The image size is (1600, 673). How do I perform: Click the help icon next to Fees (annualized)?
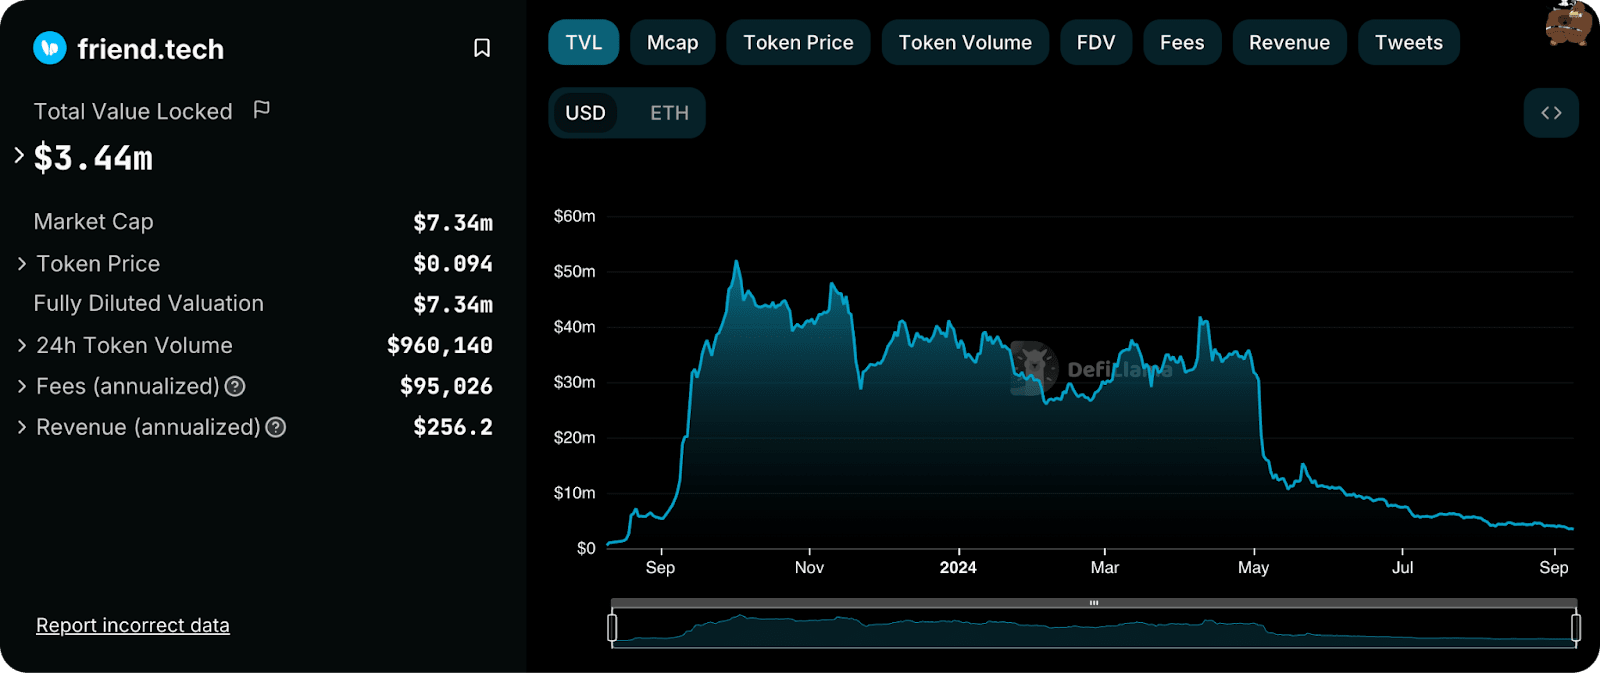point(235,386)
